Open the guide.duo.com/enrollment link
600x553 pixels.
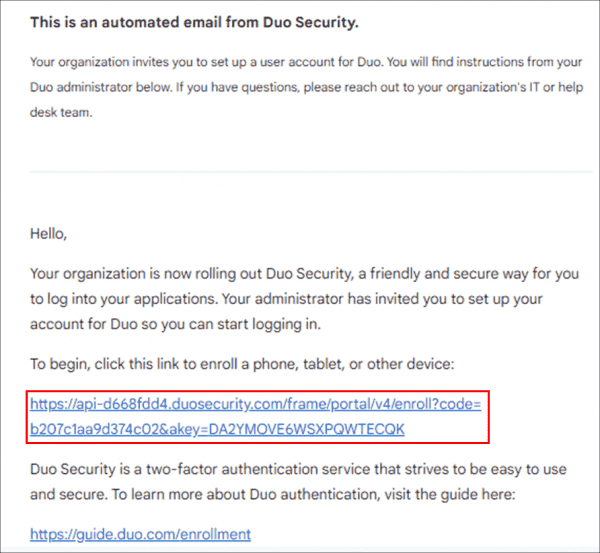pyautogui.click(x=140, y=534)
